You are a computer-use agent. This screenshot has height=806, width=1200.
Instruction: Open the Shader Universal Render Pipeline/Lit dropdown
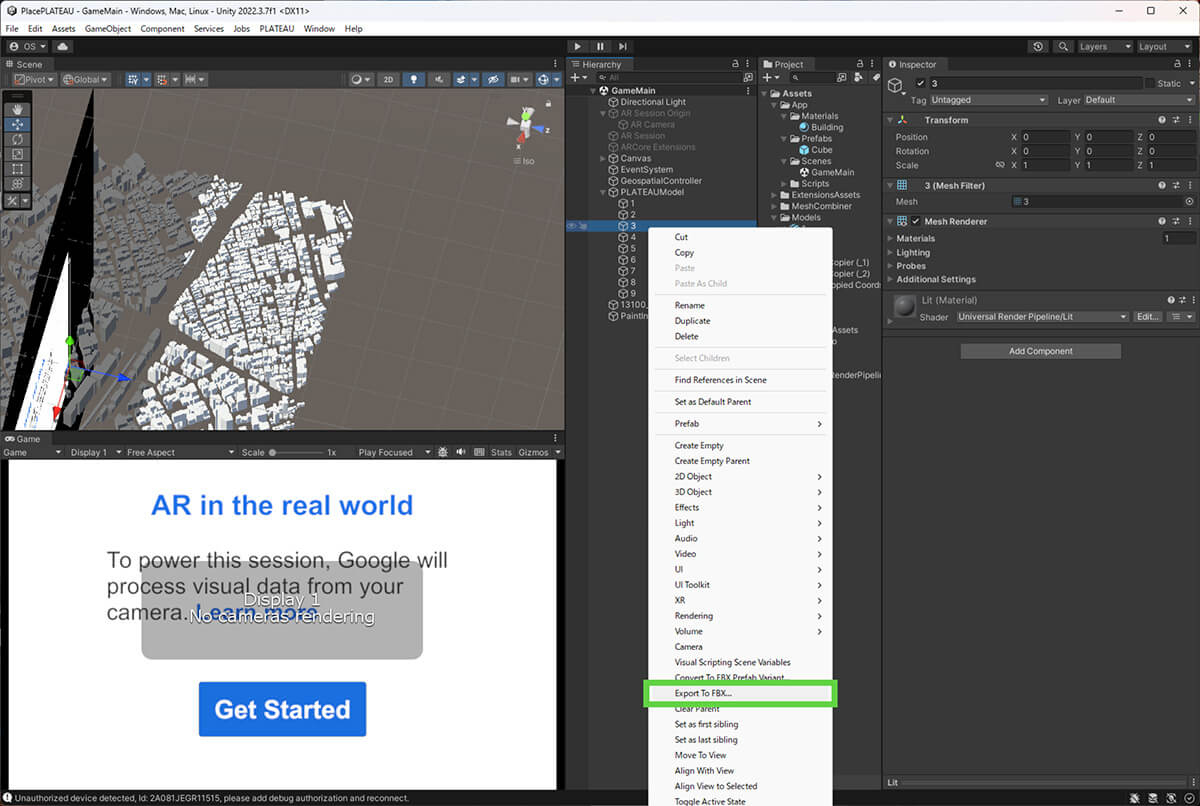pyautogui.click(x=1041, y=317)
